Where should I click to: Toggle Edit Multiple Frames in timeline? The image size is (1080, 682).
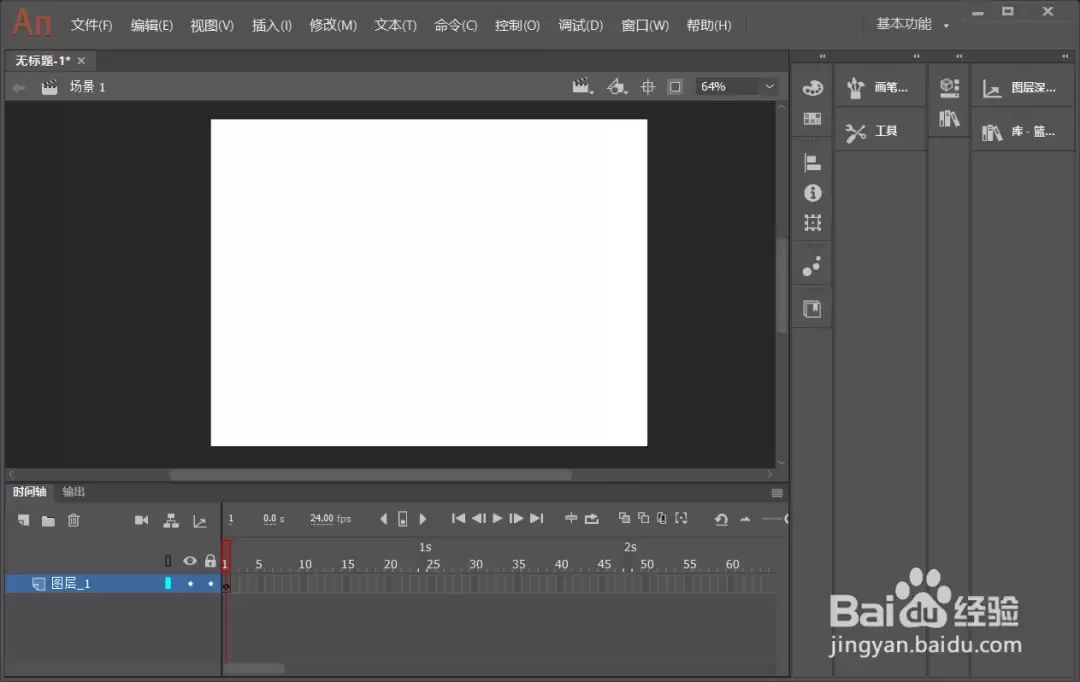662,518
